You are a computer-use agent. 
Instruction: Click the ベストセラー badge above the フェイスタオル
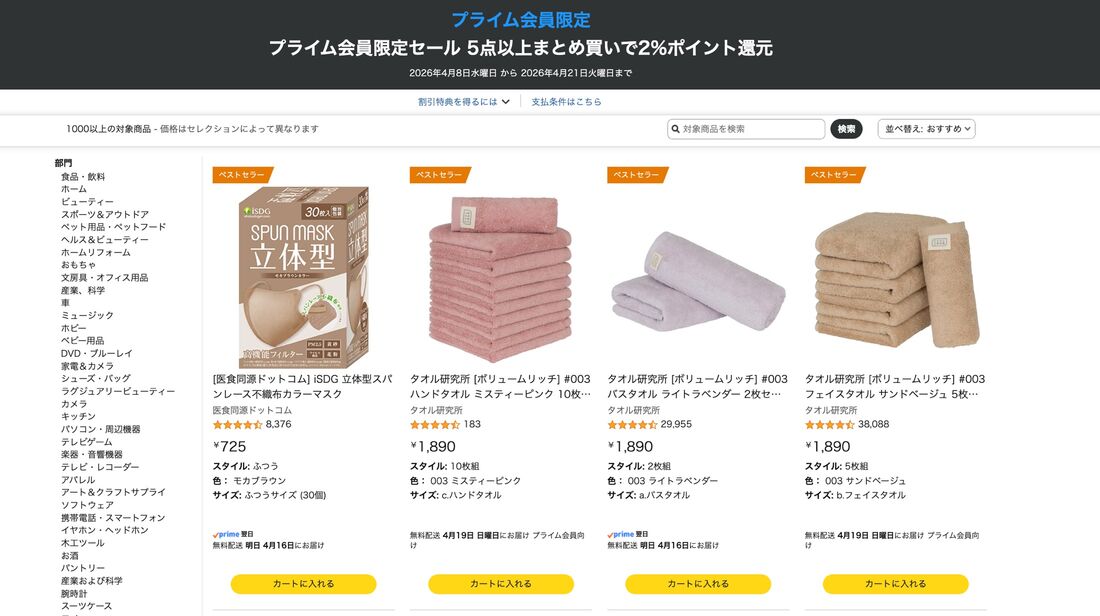[x=833, y=174]
